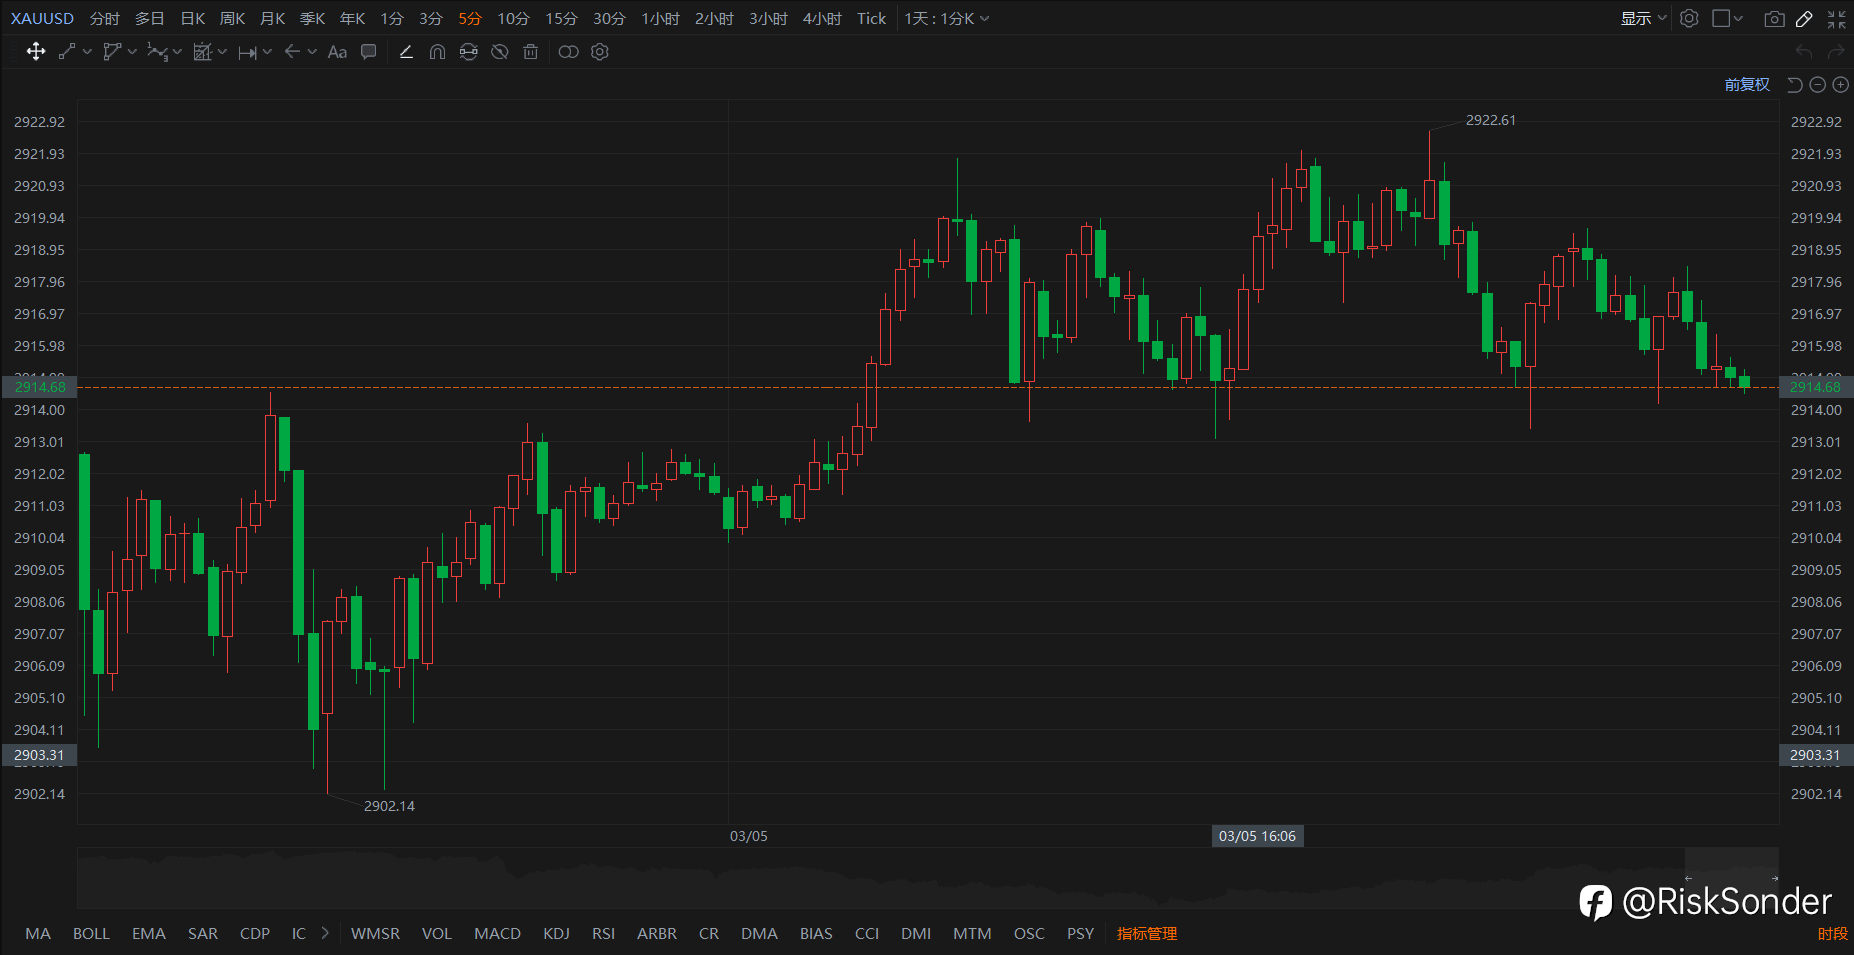Viewport: 1854px width, 955px height.
Task: Toggle 前复权 price adjustment mode
Action: [x=1747, y=85]
